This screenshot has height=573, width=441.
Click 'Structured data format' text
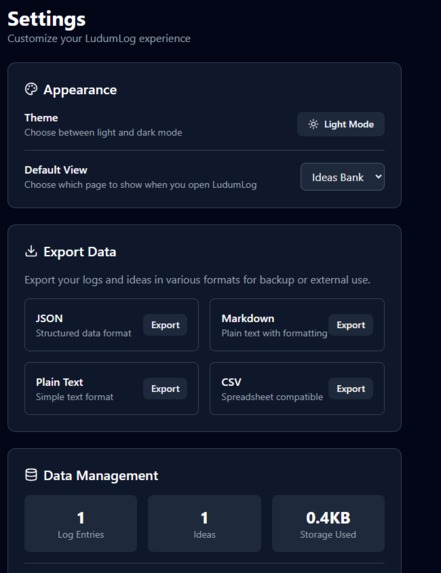pos(83,333)
